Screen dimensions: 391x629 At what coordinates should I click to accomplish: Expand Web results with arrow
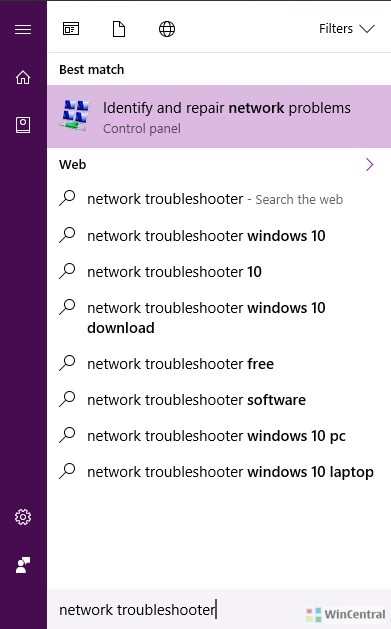[x=369, y=164]
